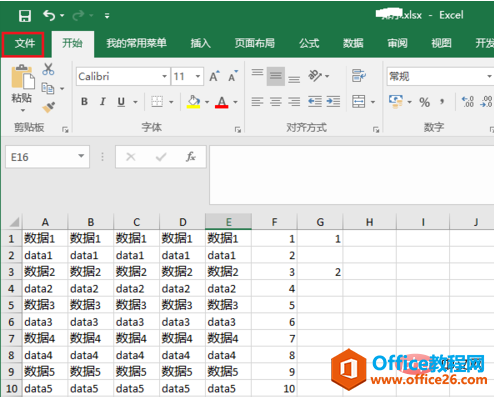Toggle underline formatting
This screenshot has height=397, width=494.
121,102
